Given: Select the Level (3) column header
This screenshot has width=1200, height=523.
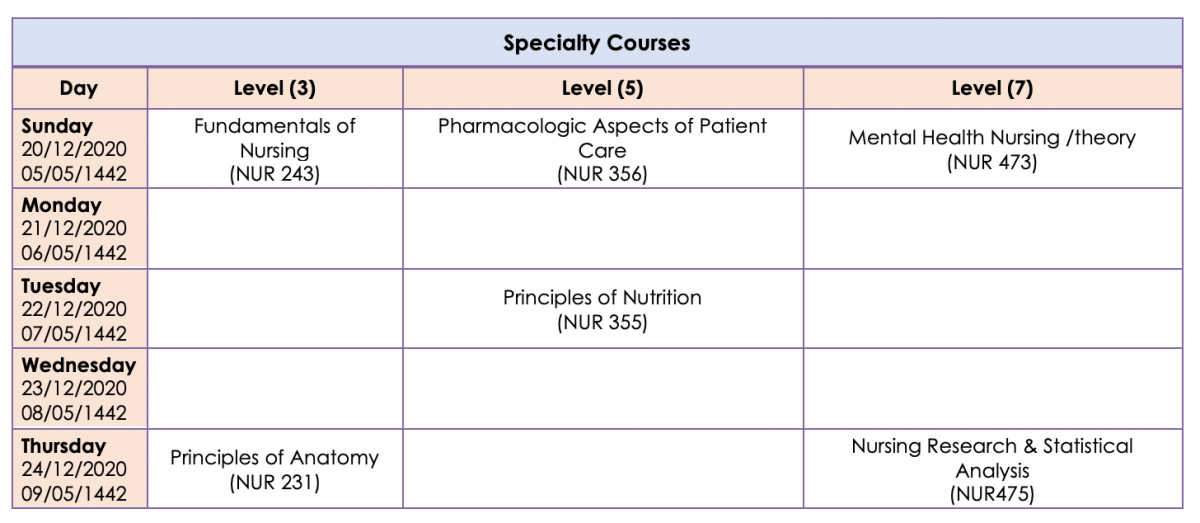Looking at the screenshot, I should [275, 88].
